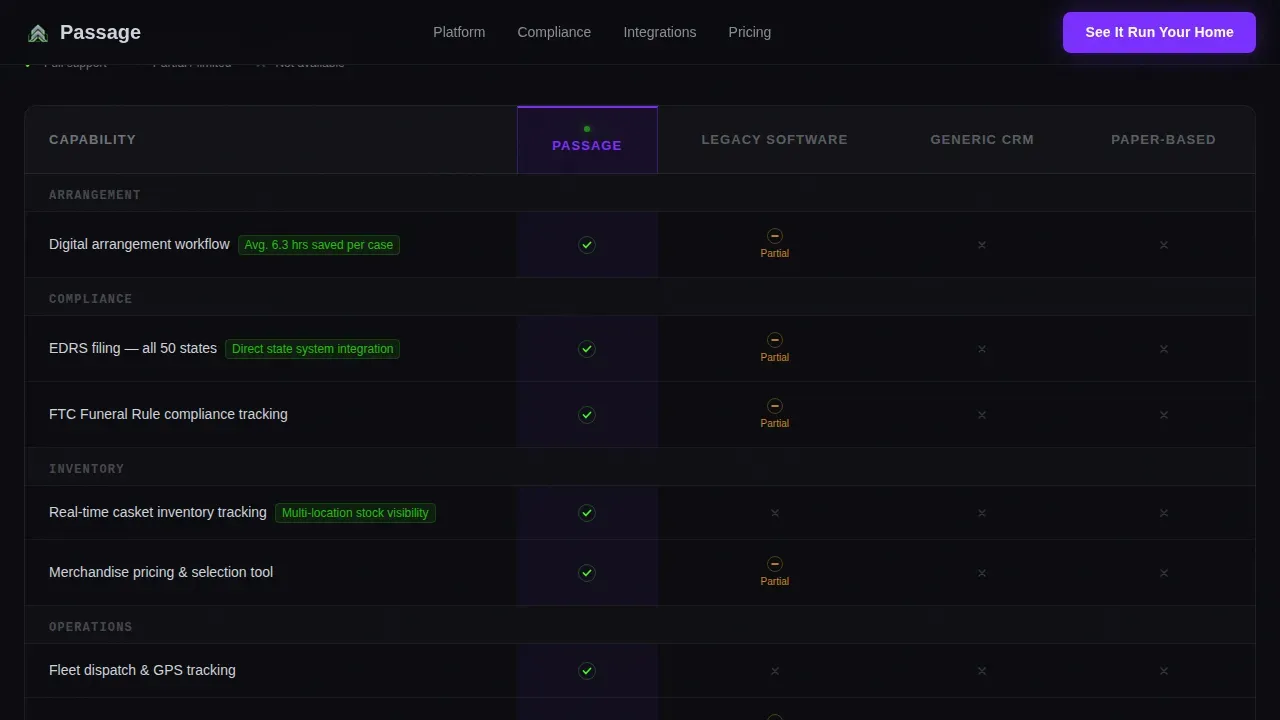Click Legacy partial icon for Digital arrangement workflow
Image resolution: width=1280 pixels, height=720 pixels.
[x=775, y=236]
